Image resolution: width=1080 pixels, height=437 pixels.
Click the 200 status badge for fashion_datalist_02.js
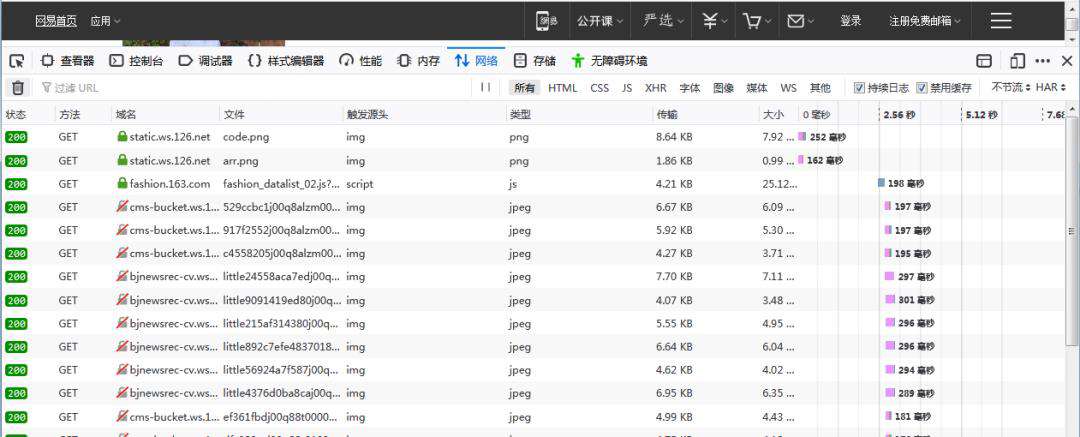[16, 184]
